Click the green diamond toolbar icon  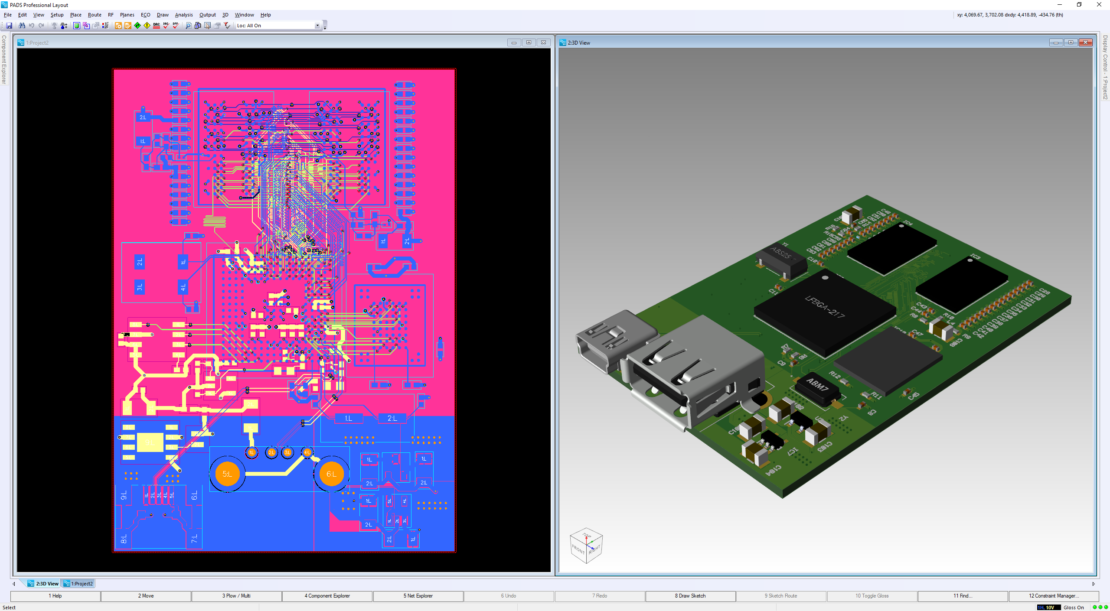tap(137, 25)
